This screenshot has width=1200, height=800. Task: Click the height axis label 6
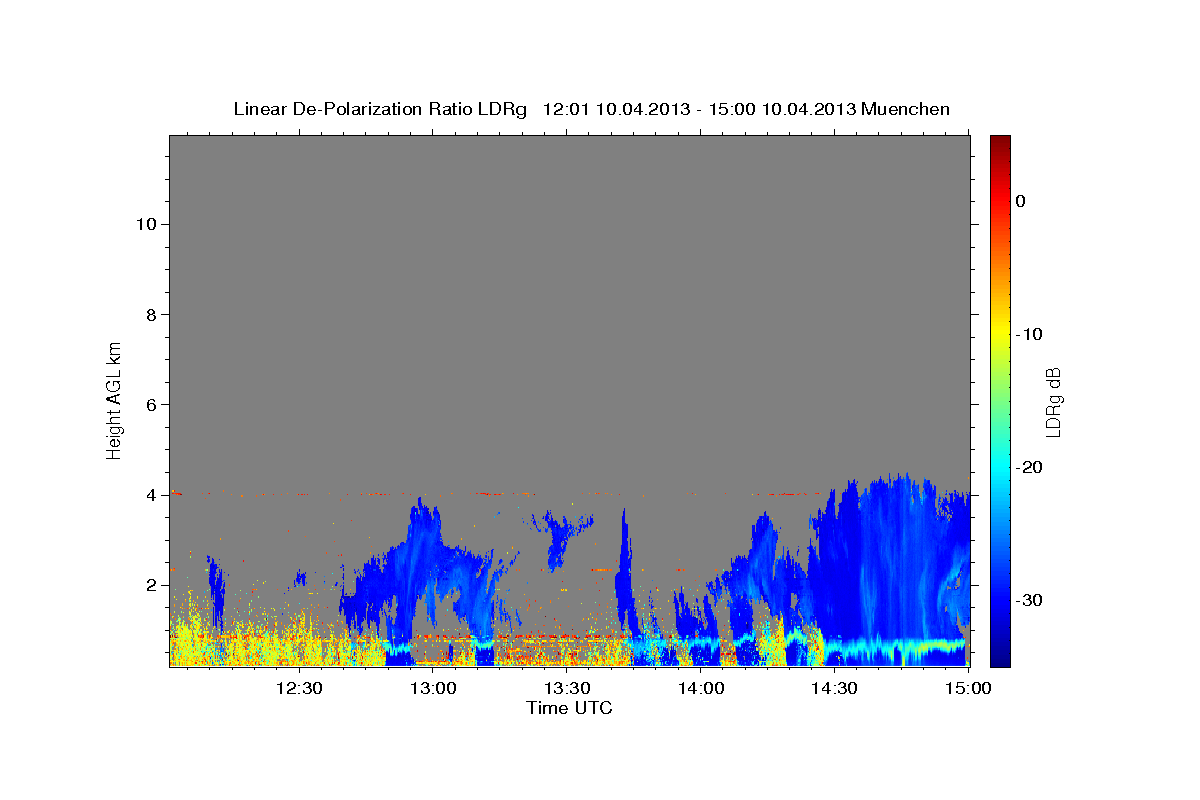coord(150,405)
